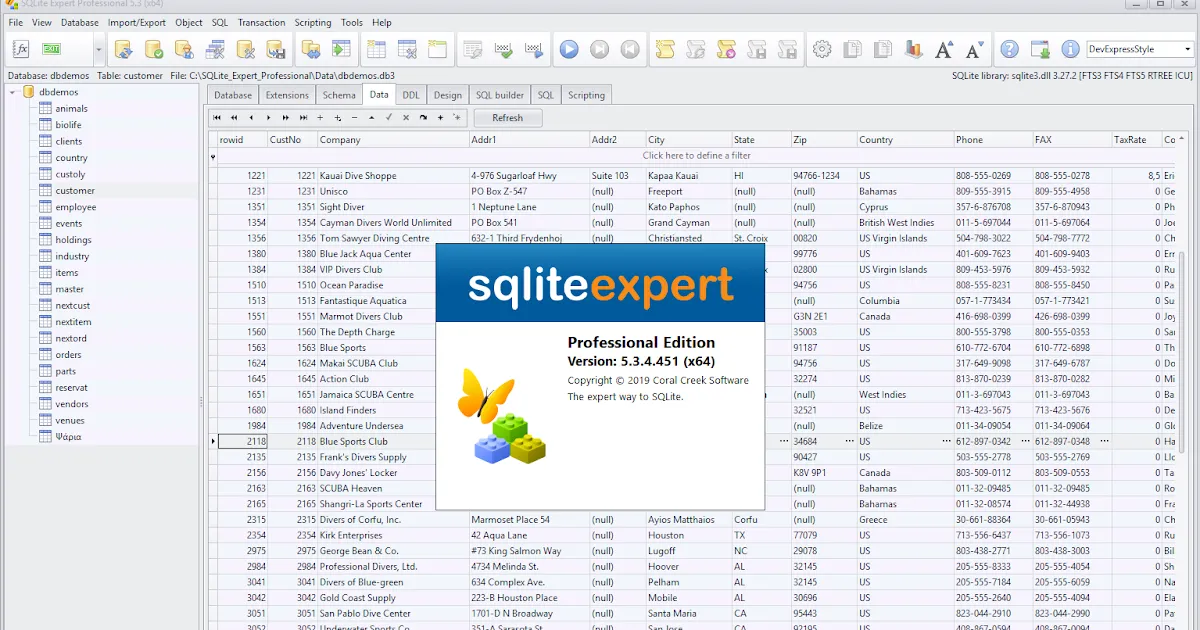Open the SQL functions (fx) tool

(x=21, y=49)
